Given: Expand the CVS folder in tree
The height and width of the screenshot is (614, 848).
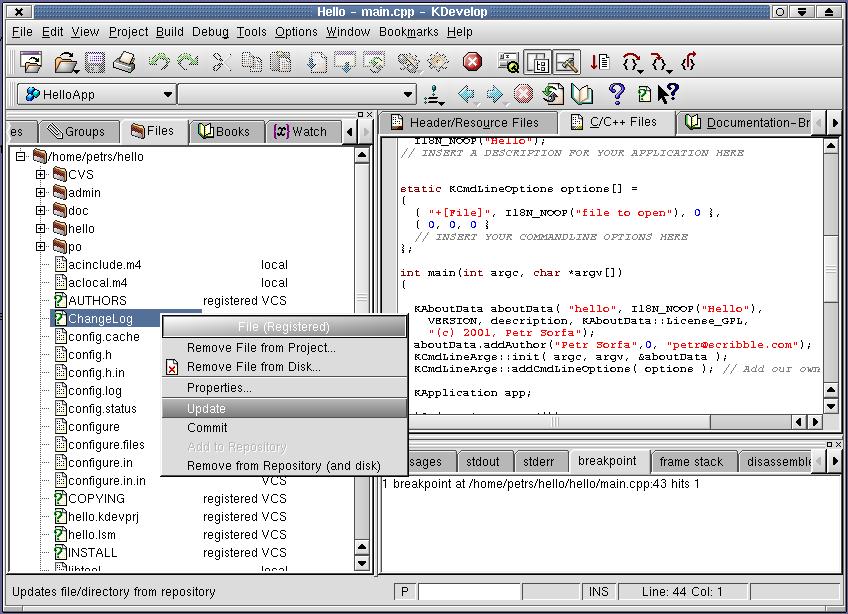Looking at the screenshot, I should tap(41, 175).
